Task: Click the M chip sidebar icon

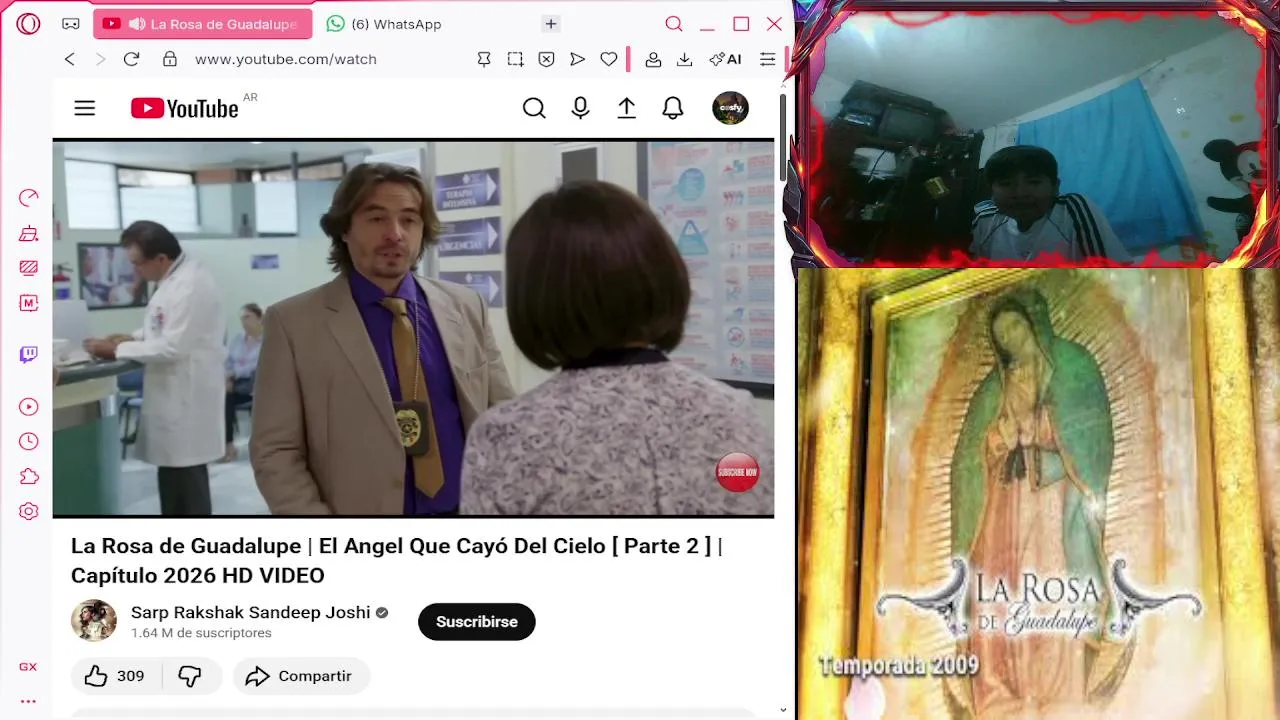Action: [x=28, y=303]
